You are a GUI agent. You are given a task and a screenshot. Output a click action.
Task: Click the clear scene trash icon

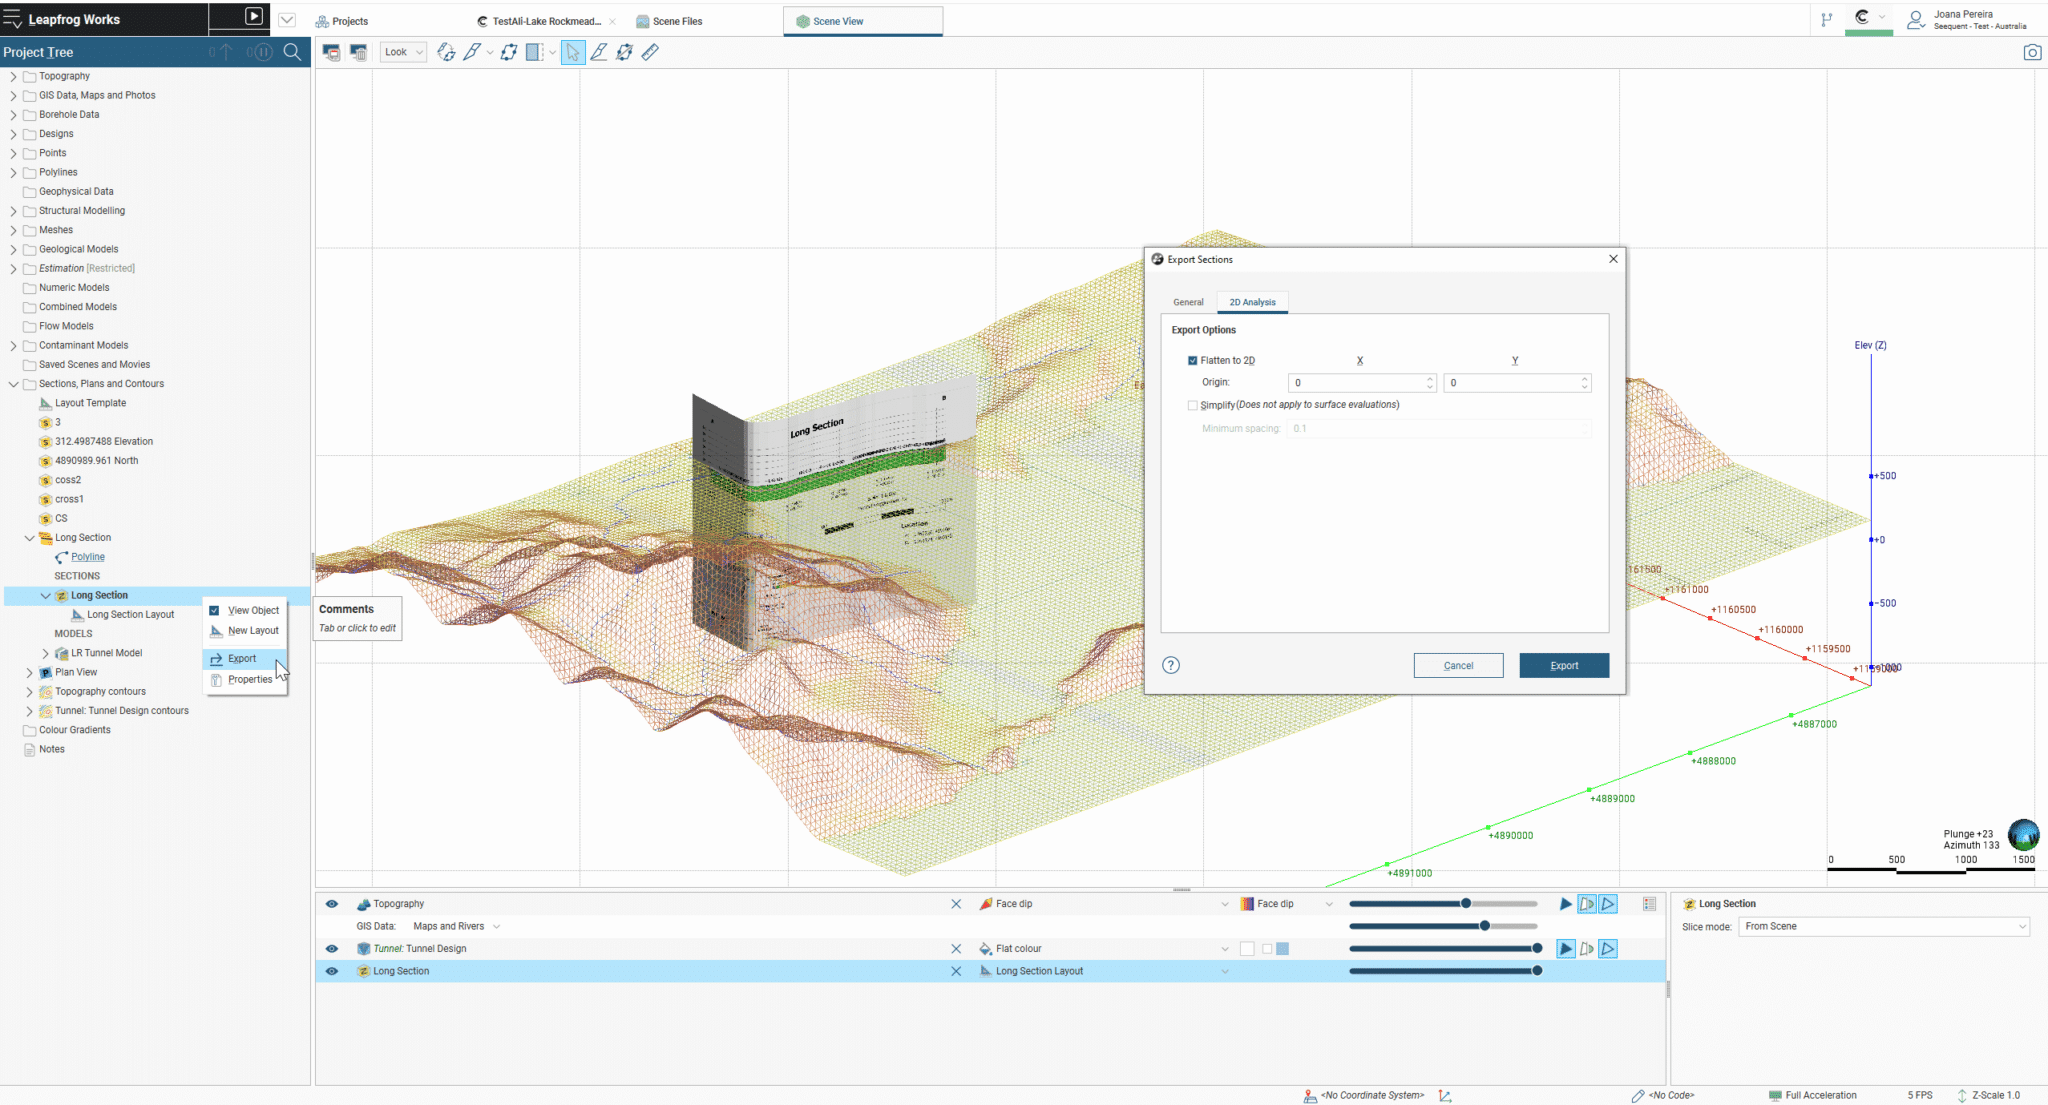(359, 52)
